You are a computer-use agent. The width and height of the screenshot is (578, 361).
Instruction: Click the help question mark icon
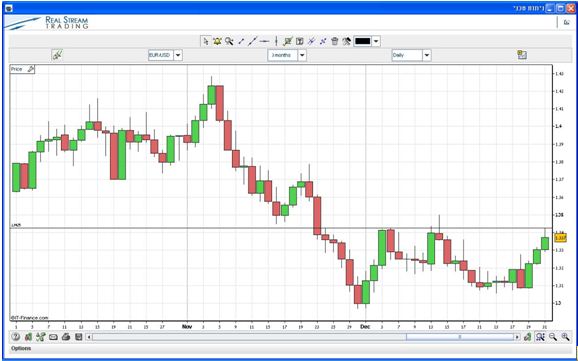[16, 337]
